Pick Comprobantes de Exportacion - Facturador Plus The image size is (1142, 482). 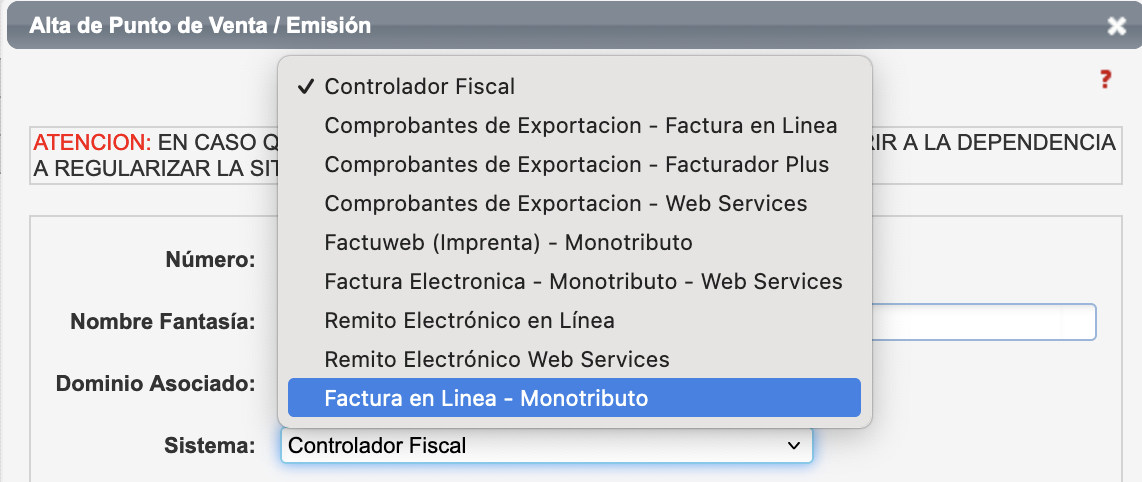coord(576,165)
